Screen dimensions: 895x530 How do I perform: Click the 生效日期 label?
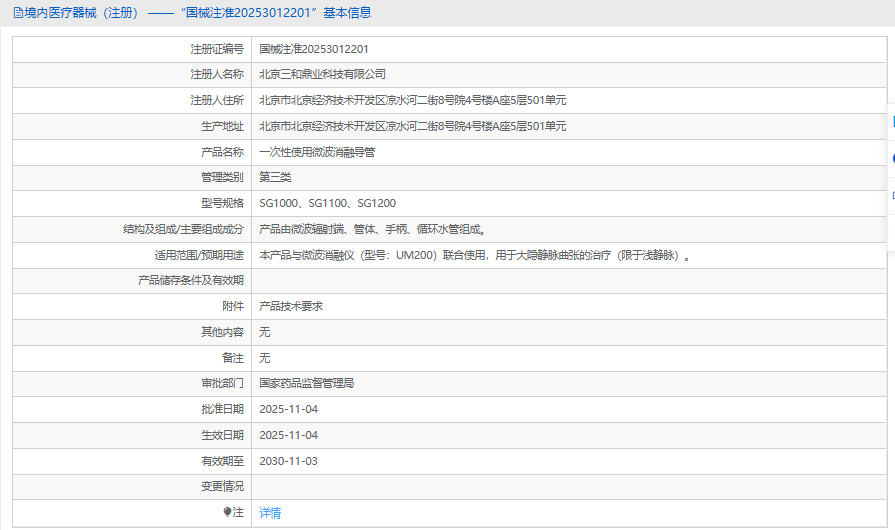click(x=222, y=435)
